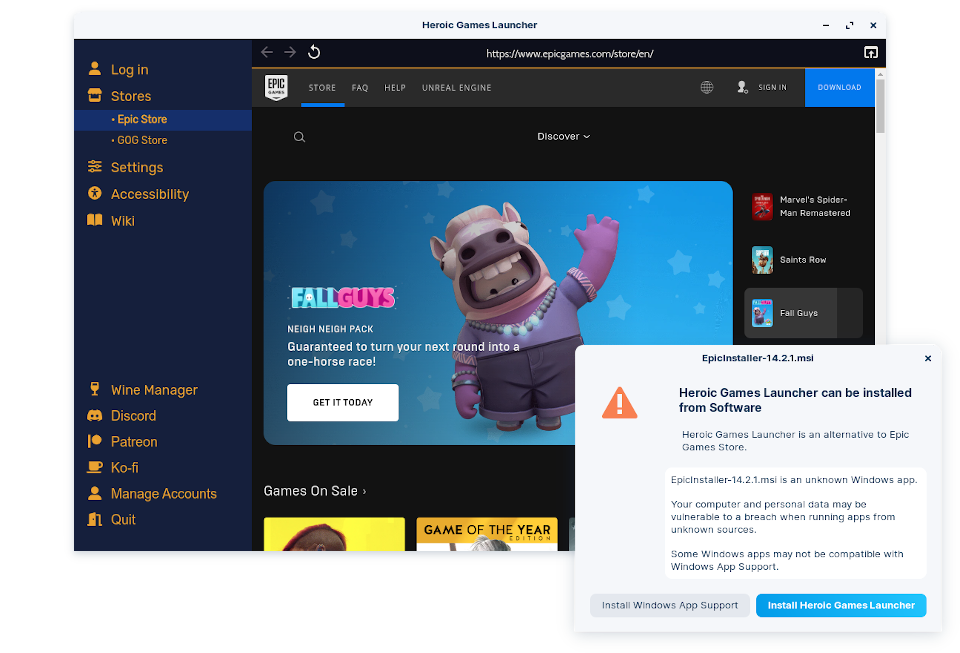Viewport: 960px width, 653px height.
Task: Click Install Heroic Games Launcher button
Action: 841,605
